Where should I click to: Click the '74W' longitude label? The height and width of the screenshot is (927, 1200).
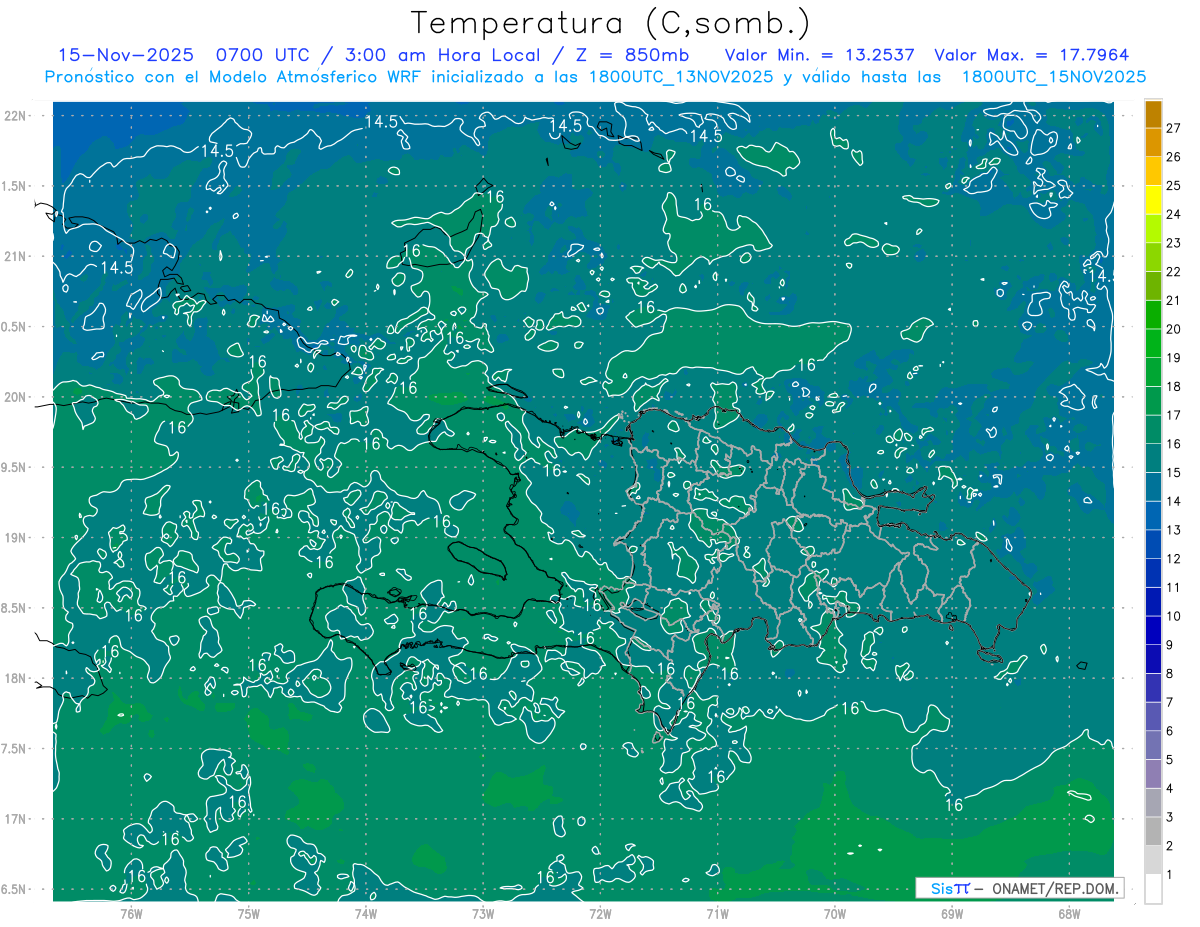366,913
